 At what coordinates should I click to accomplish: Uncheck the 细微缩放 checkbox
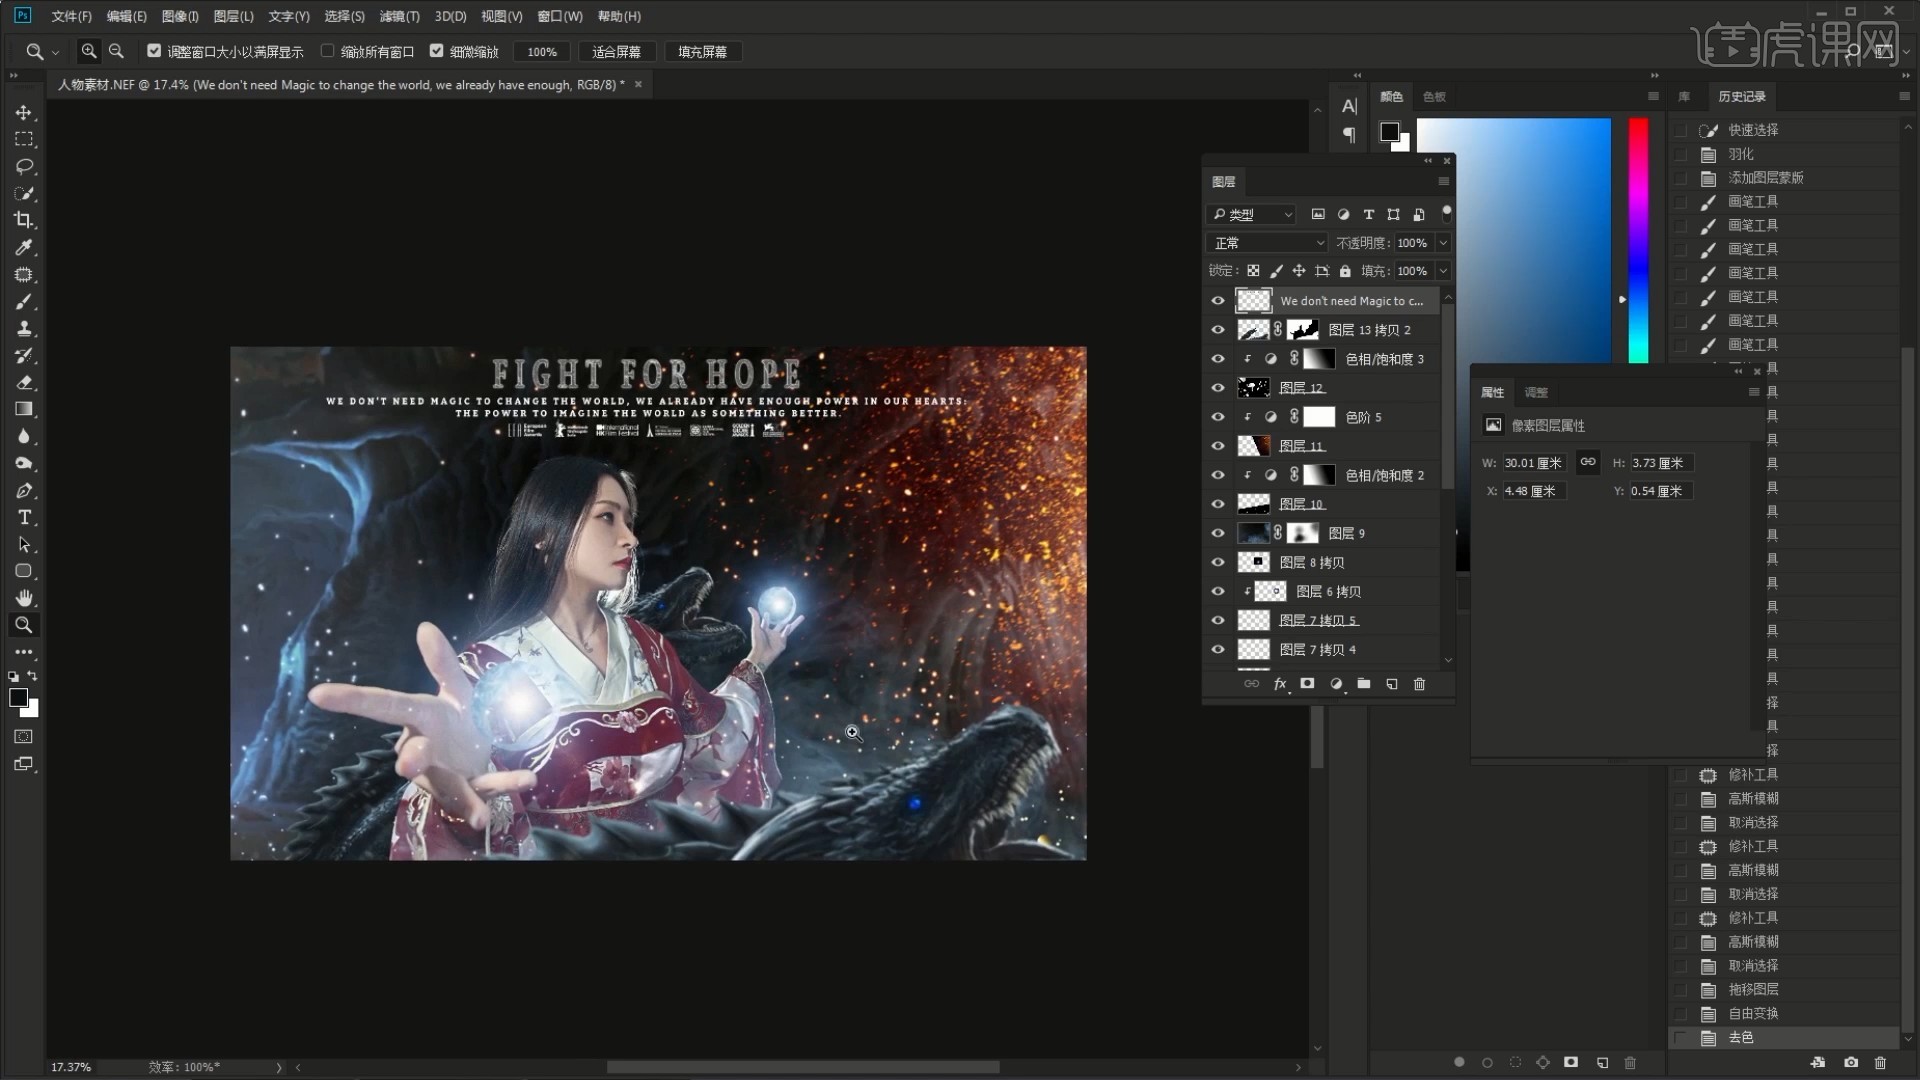pyautogui.click(x=436, y=51)
